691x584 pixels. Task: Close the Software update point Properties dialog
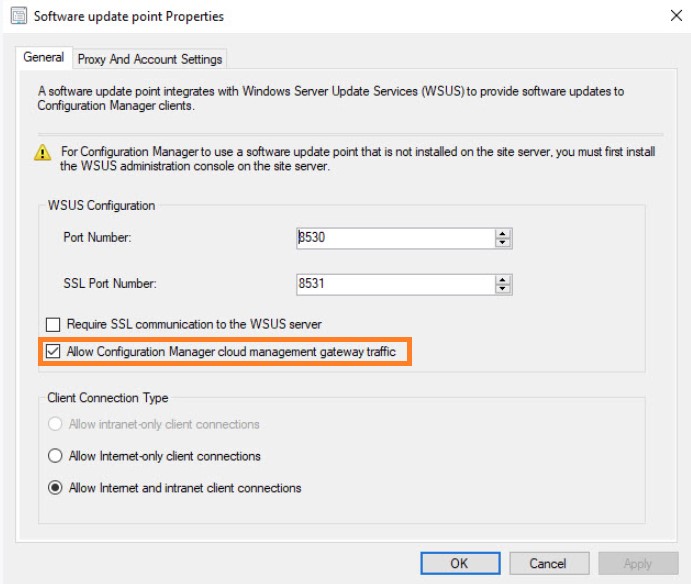(x=676, y=16)
